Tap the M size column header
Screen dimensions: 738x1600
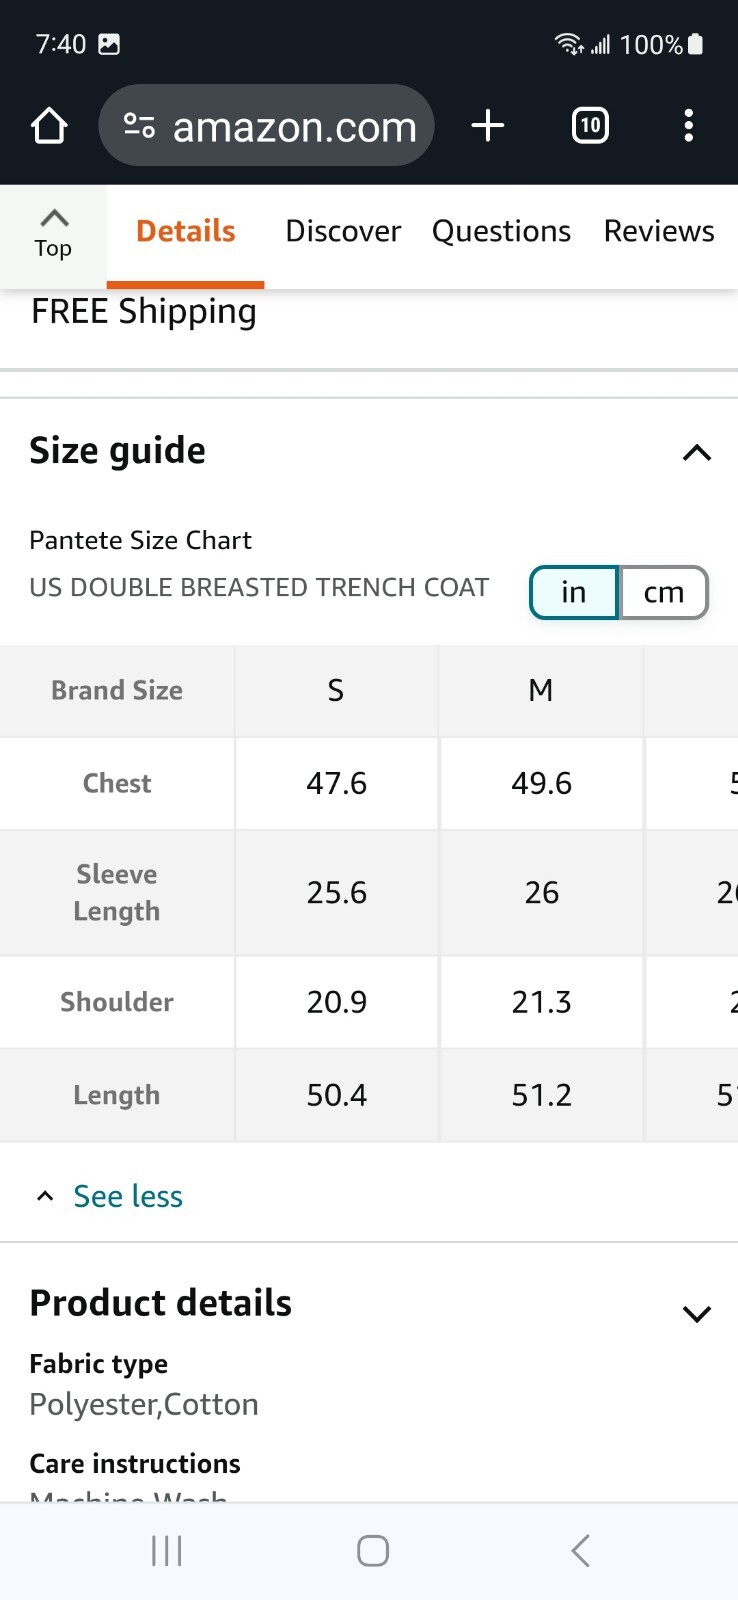(x=541, y=690)
